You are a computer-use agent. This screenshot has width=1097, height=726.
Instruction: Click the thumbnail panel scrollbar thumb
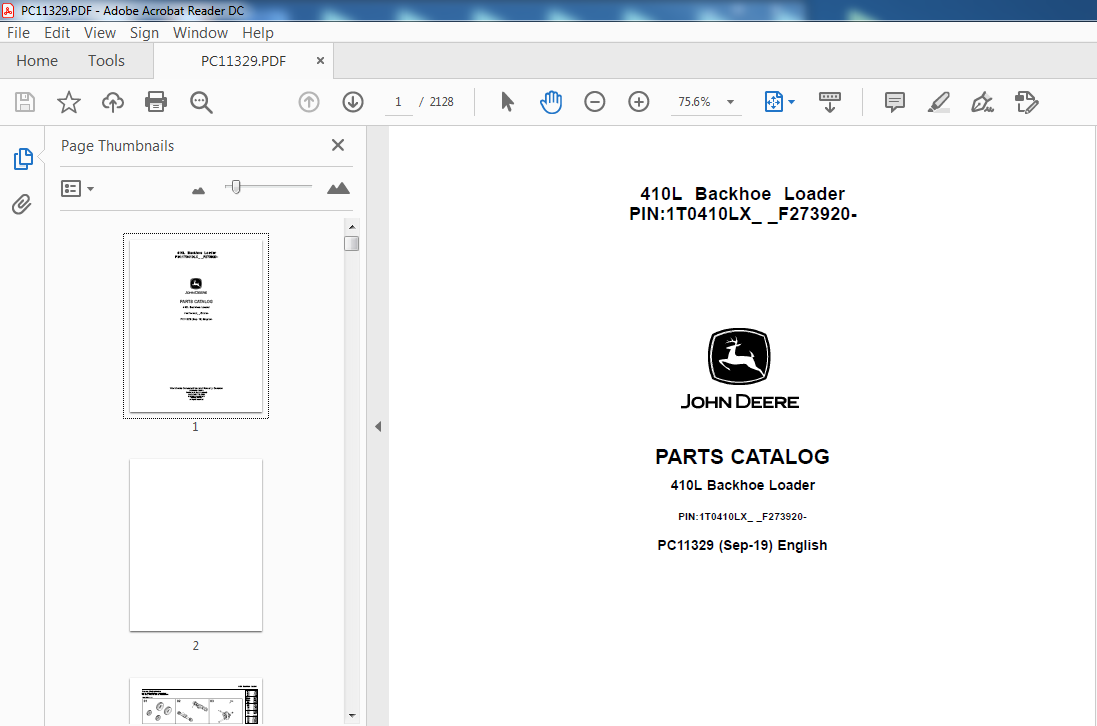coord(352,243)
